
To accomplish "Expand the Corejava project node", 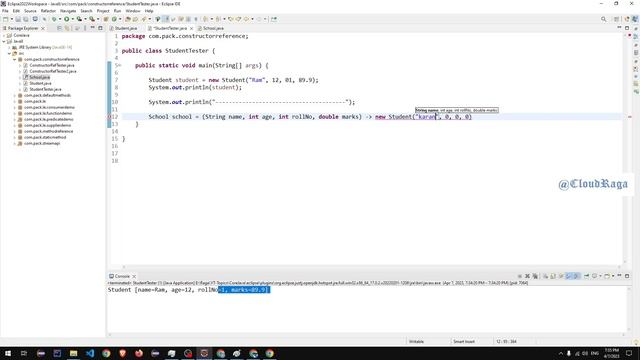I will pos(4,36).
